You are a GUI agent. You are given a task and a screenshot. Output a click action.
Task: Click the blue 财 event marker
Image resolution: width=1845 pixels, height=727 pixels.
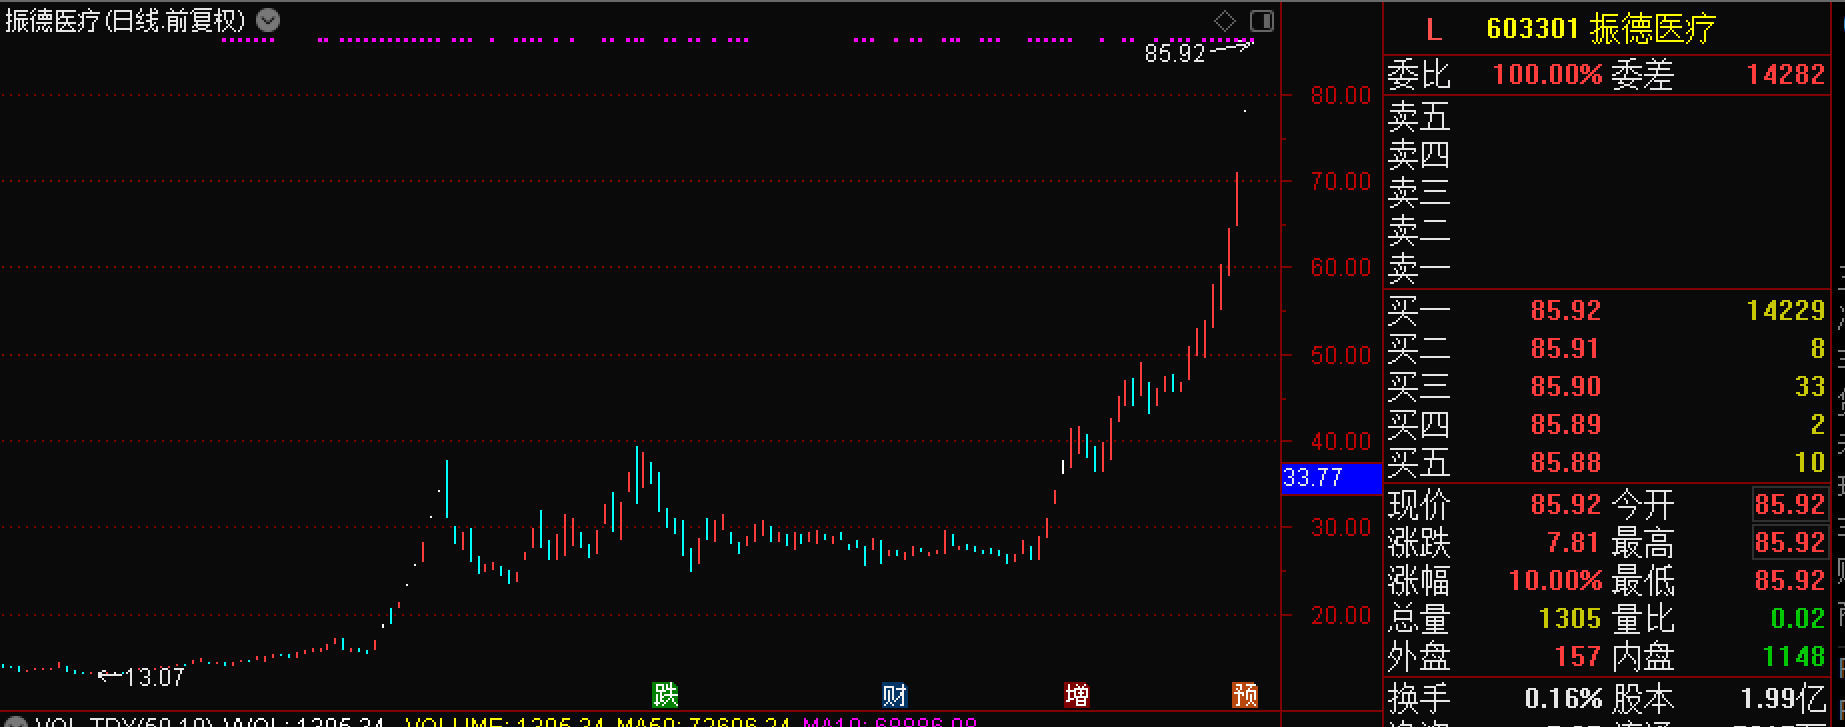pos(894,694)
